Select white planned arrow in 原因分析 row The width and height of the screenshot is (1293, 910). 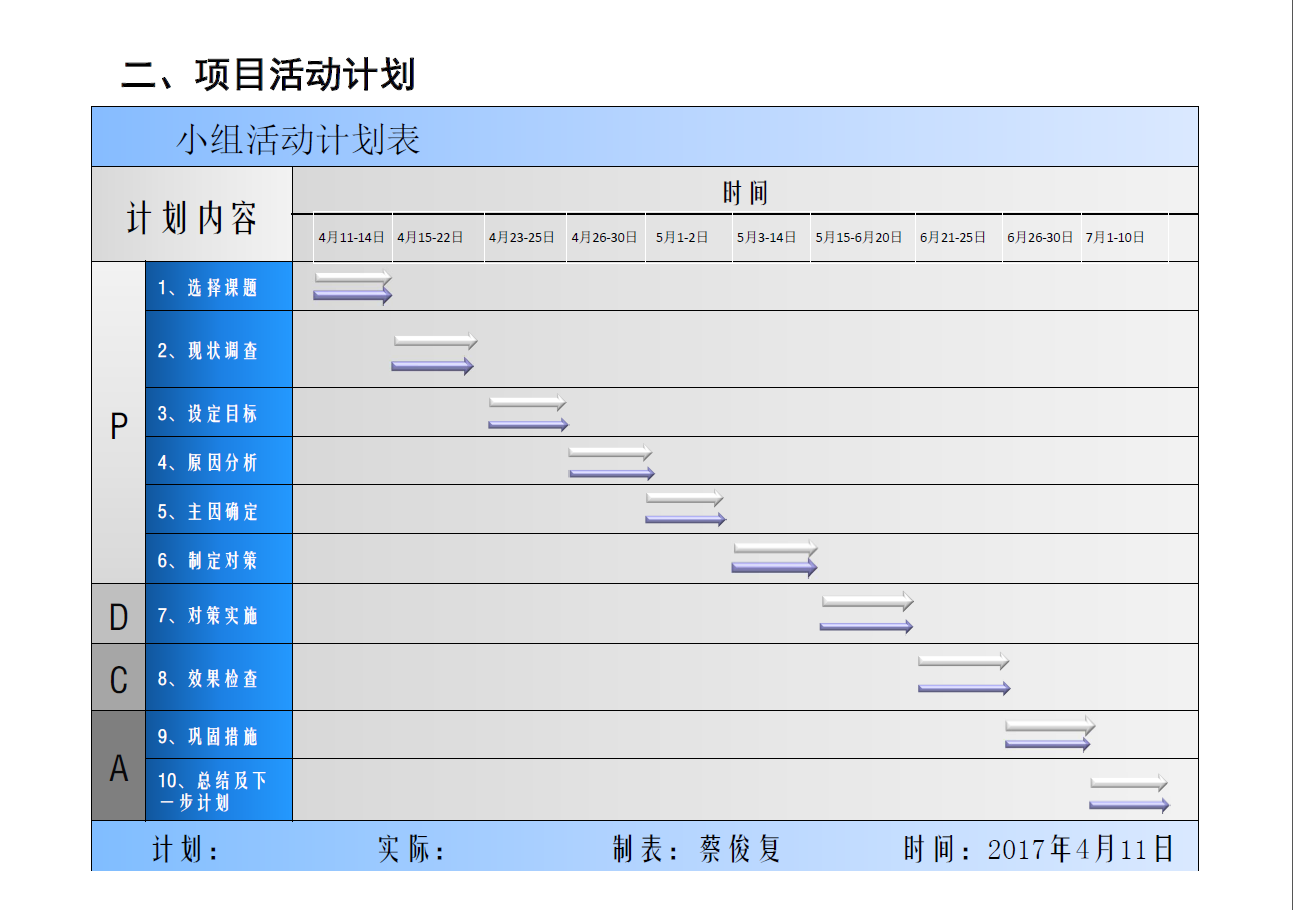tap(610, 453)
